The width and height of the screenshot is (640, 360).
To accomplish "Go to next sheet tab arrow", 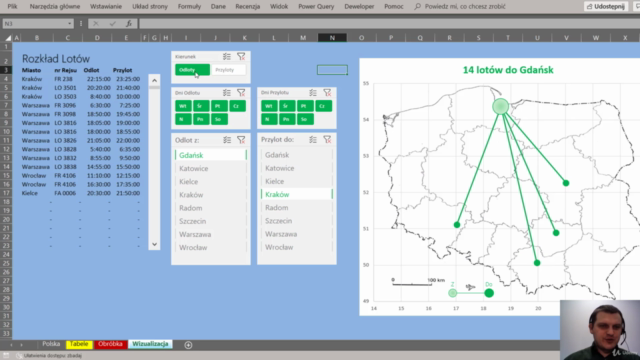I will (22, 345).
